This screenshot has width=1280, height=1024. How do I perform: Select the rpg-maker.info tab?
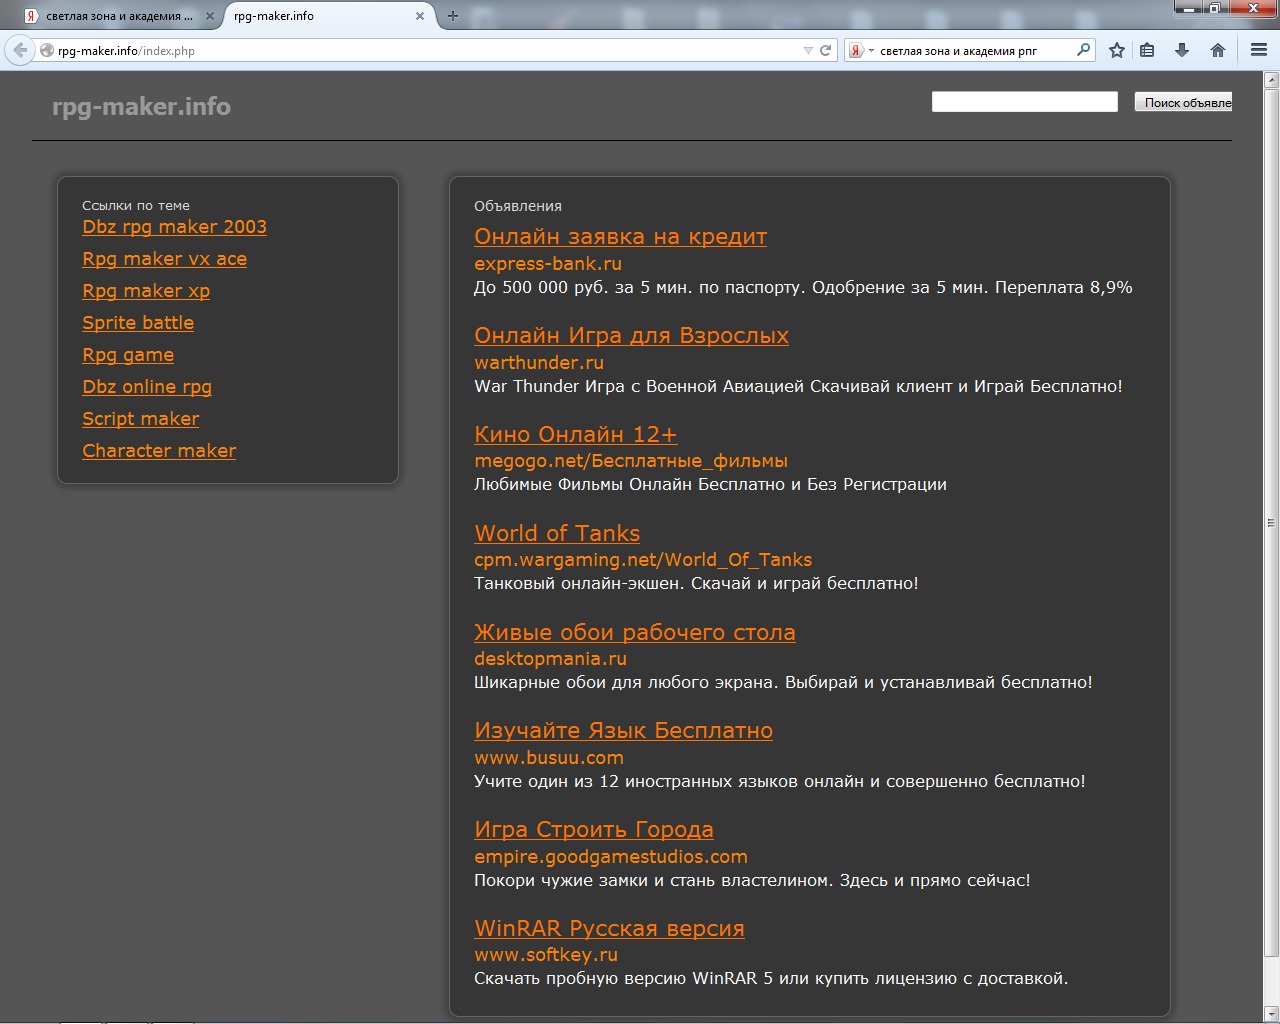329,16
